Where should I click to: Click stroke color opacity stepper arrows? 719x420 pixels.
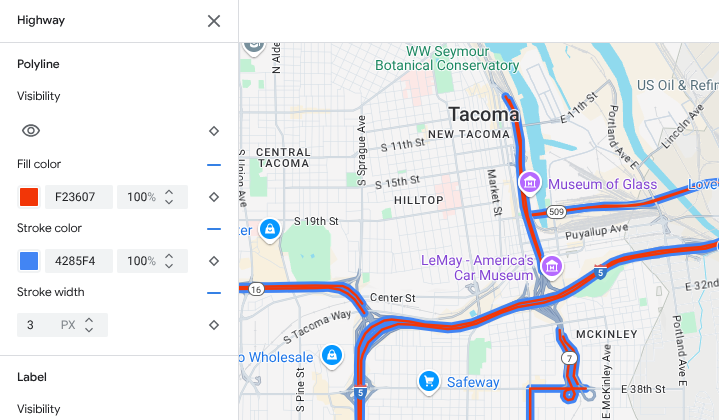(x=169, y=261)
